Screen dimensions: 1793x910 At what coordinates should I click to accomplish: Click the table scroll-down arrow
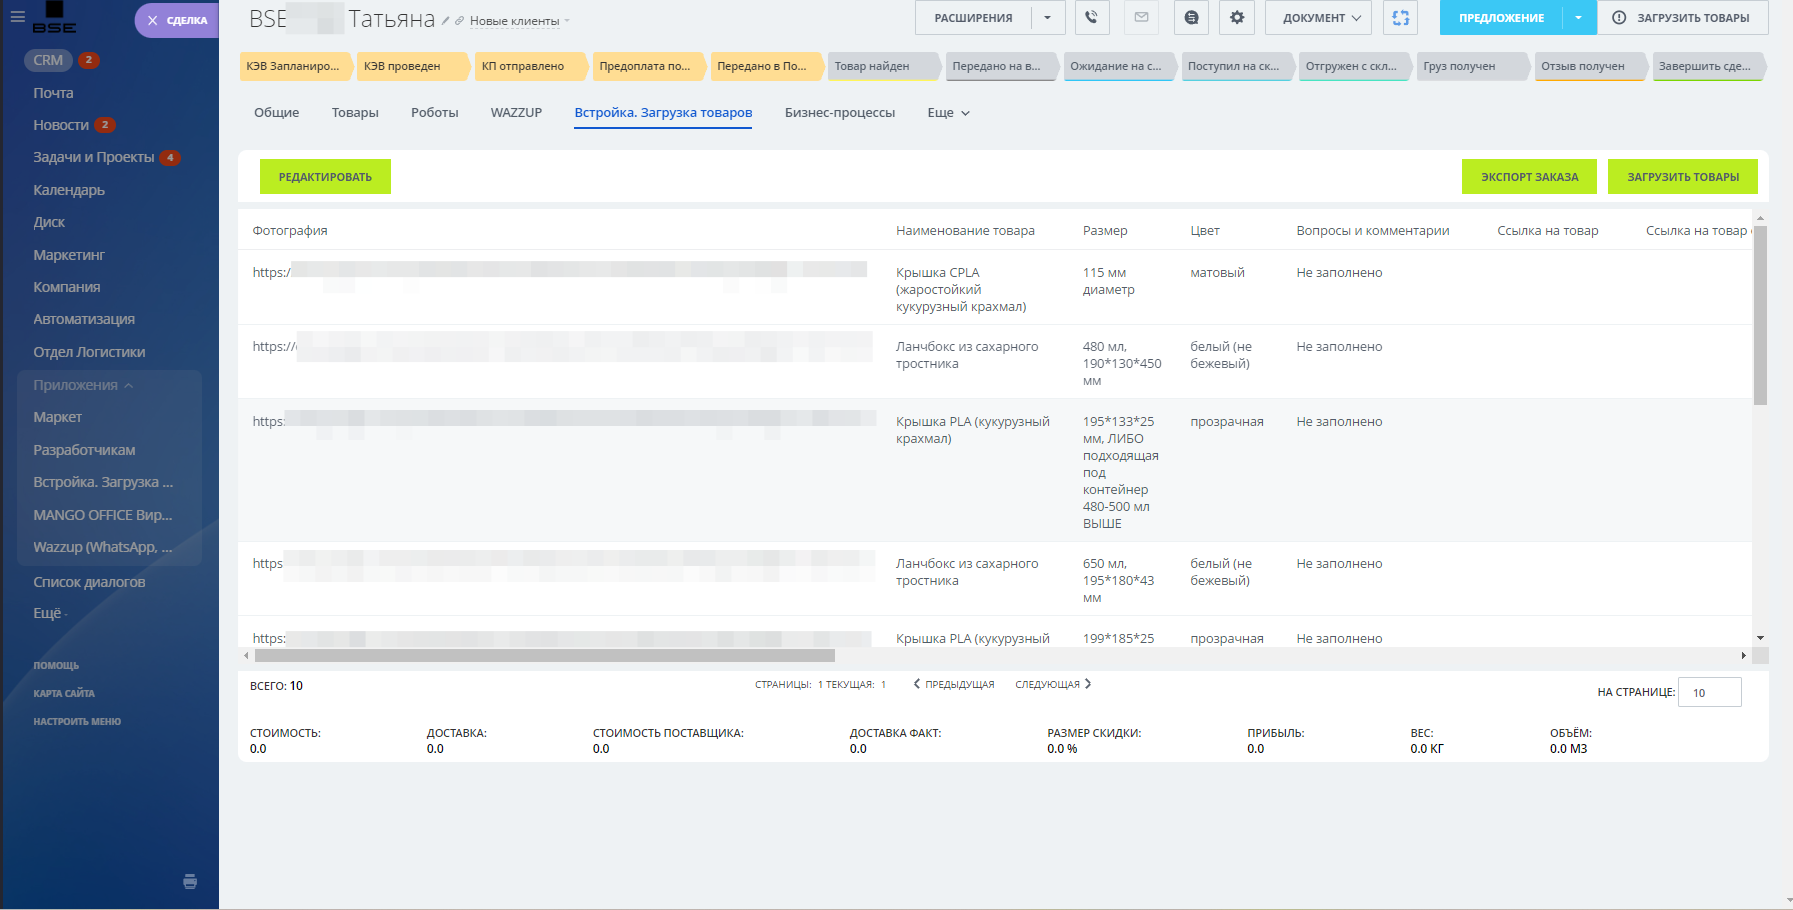1760,638
